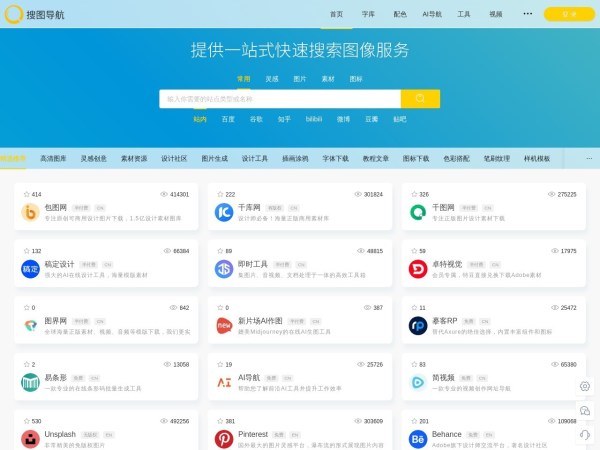This screenshot has height=450, width=600.
Task: Open the Pinterest logo icon
Action: pos(224,439)
